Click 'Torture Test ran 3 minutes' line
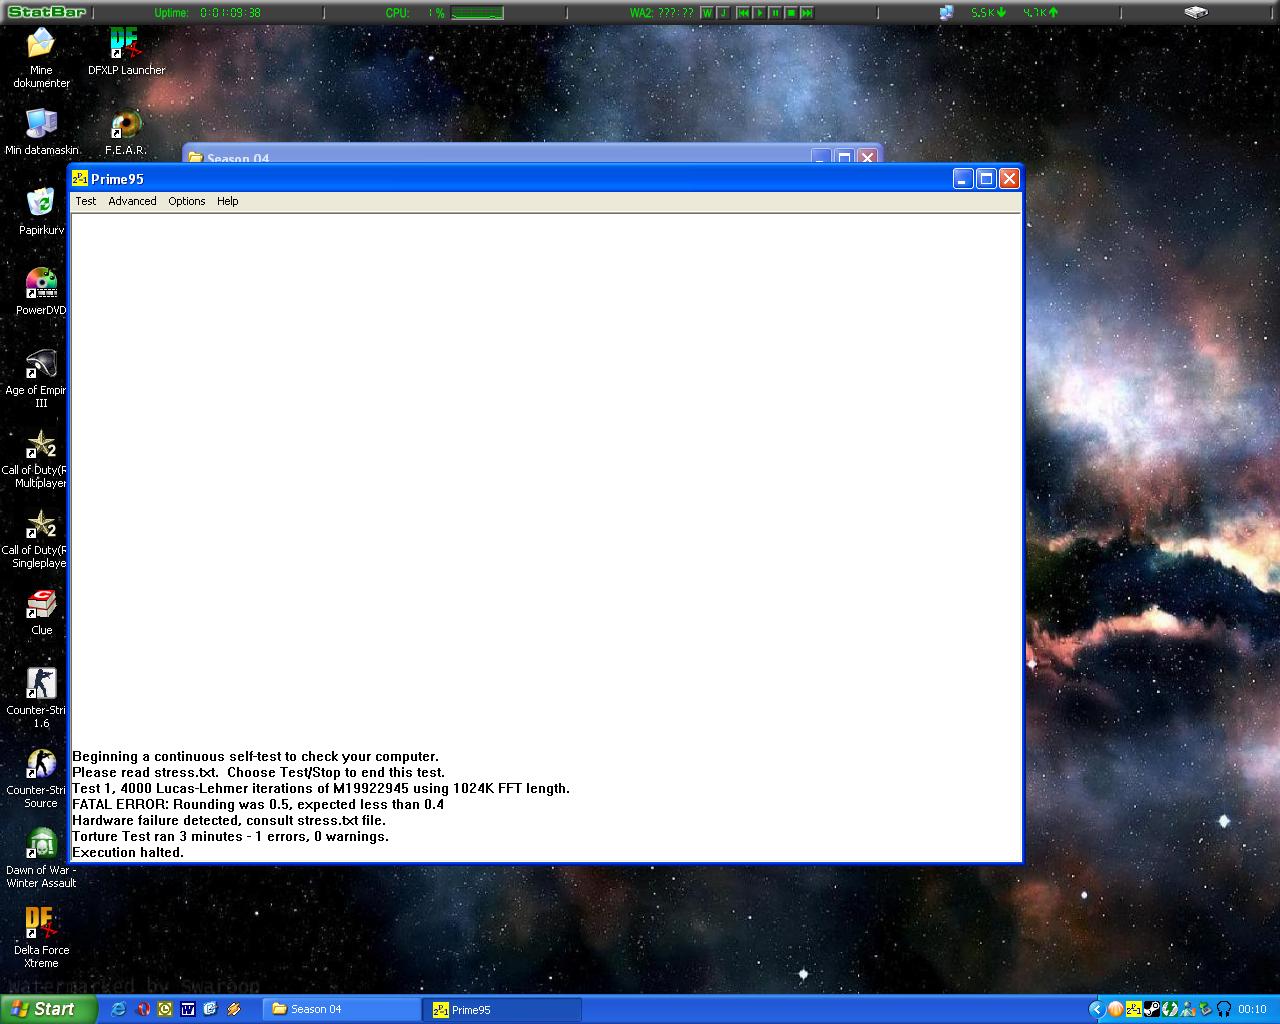 pos(230,836)
